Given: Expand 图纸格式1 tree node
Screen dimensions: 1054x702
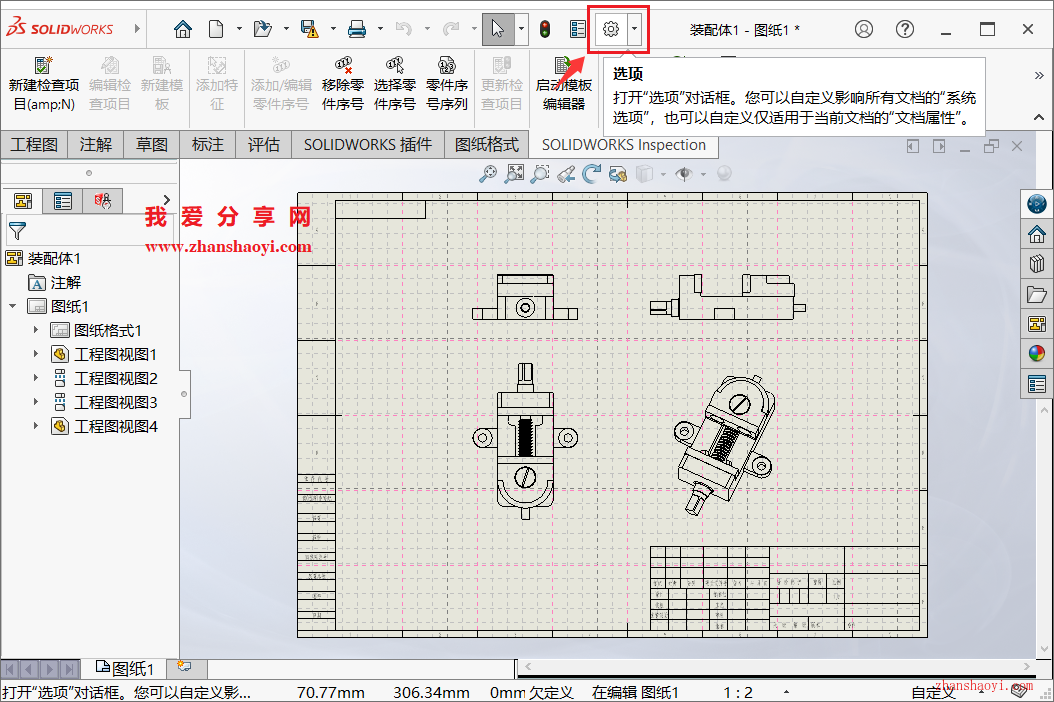Looking at the screenshot, I should tap(36, 330).
